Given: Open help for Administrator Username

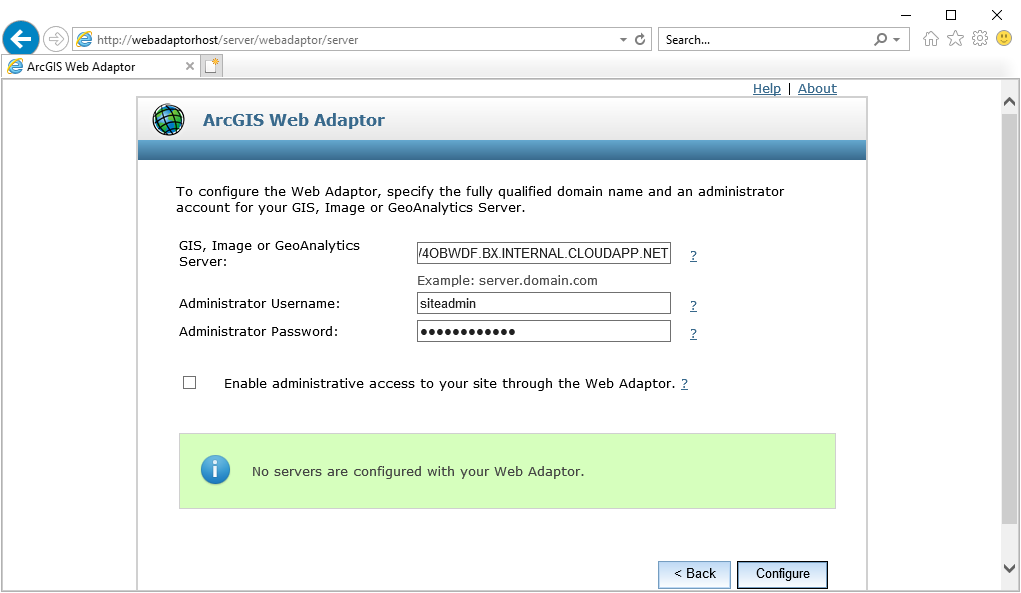Looking at the screenshot, I should [693, 305].
